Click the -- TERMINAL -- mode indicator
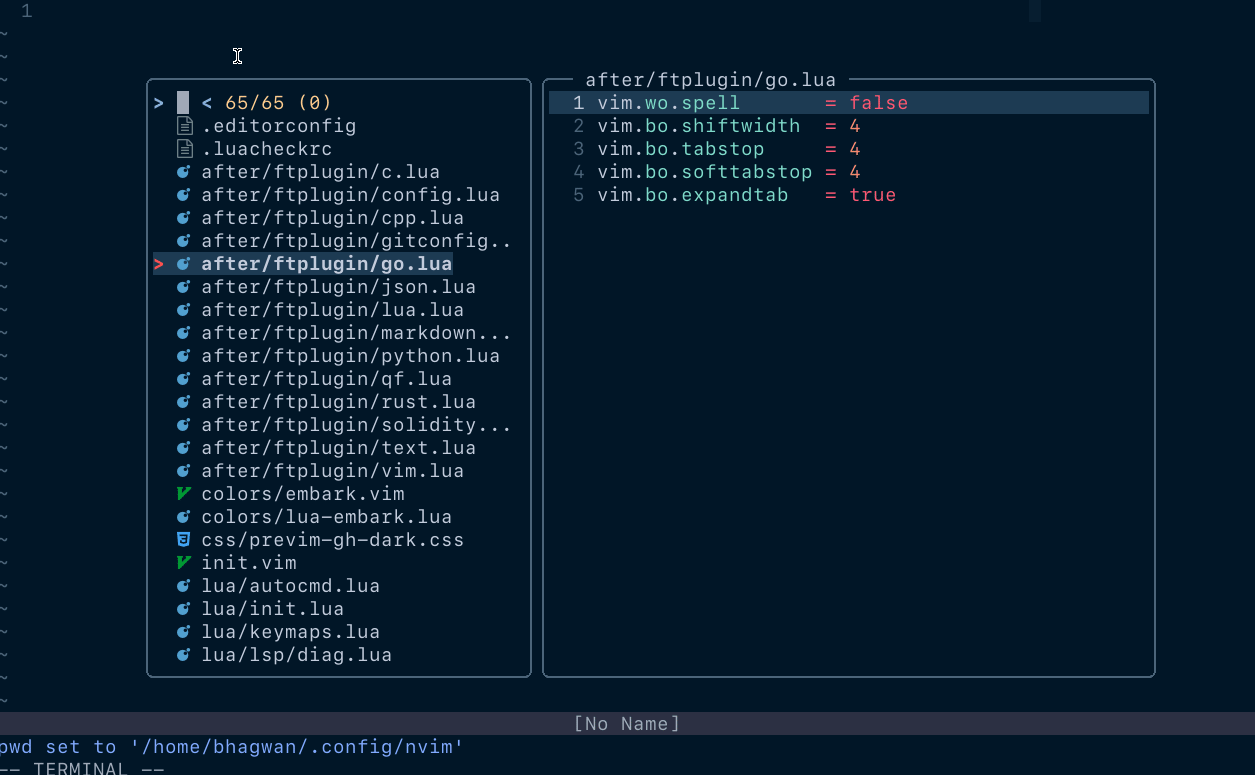This screenshot has height=775, width=1255. [82, 768]
